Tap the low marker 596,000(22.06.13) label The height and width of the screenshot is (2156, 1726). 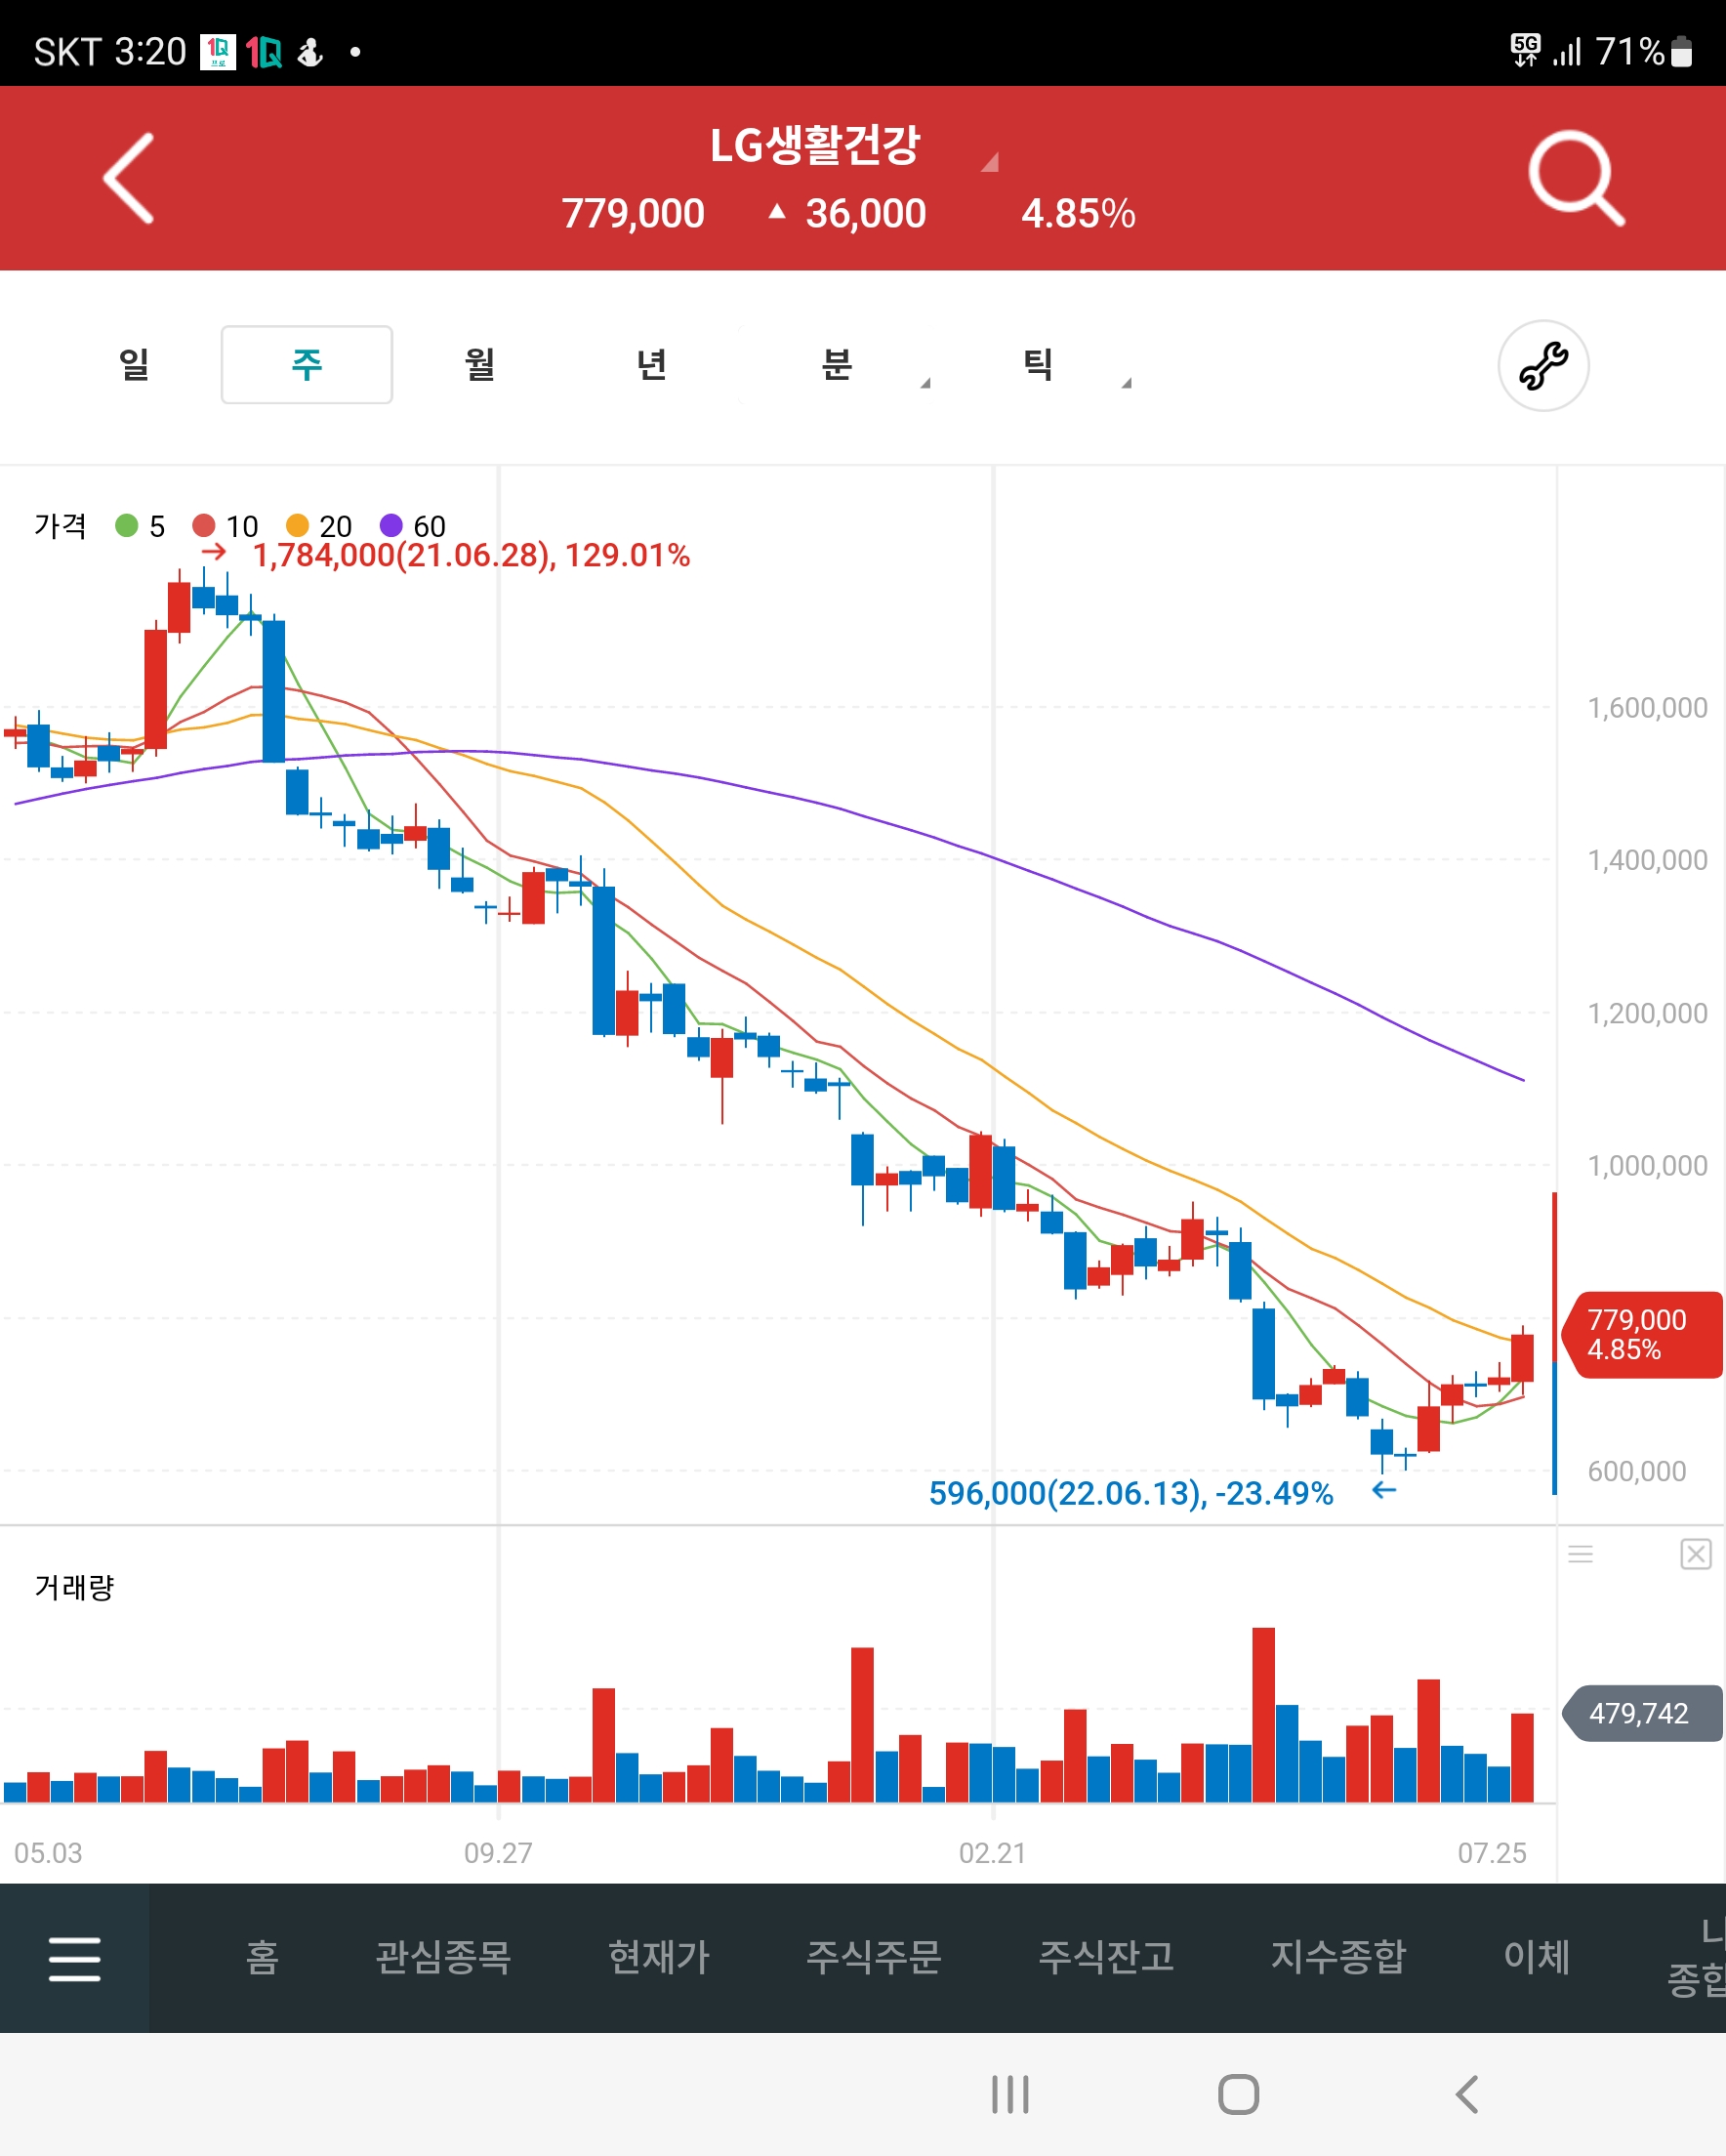pyautogui.click(x=1131, y=1493)
